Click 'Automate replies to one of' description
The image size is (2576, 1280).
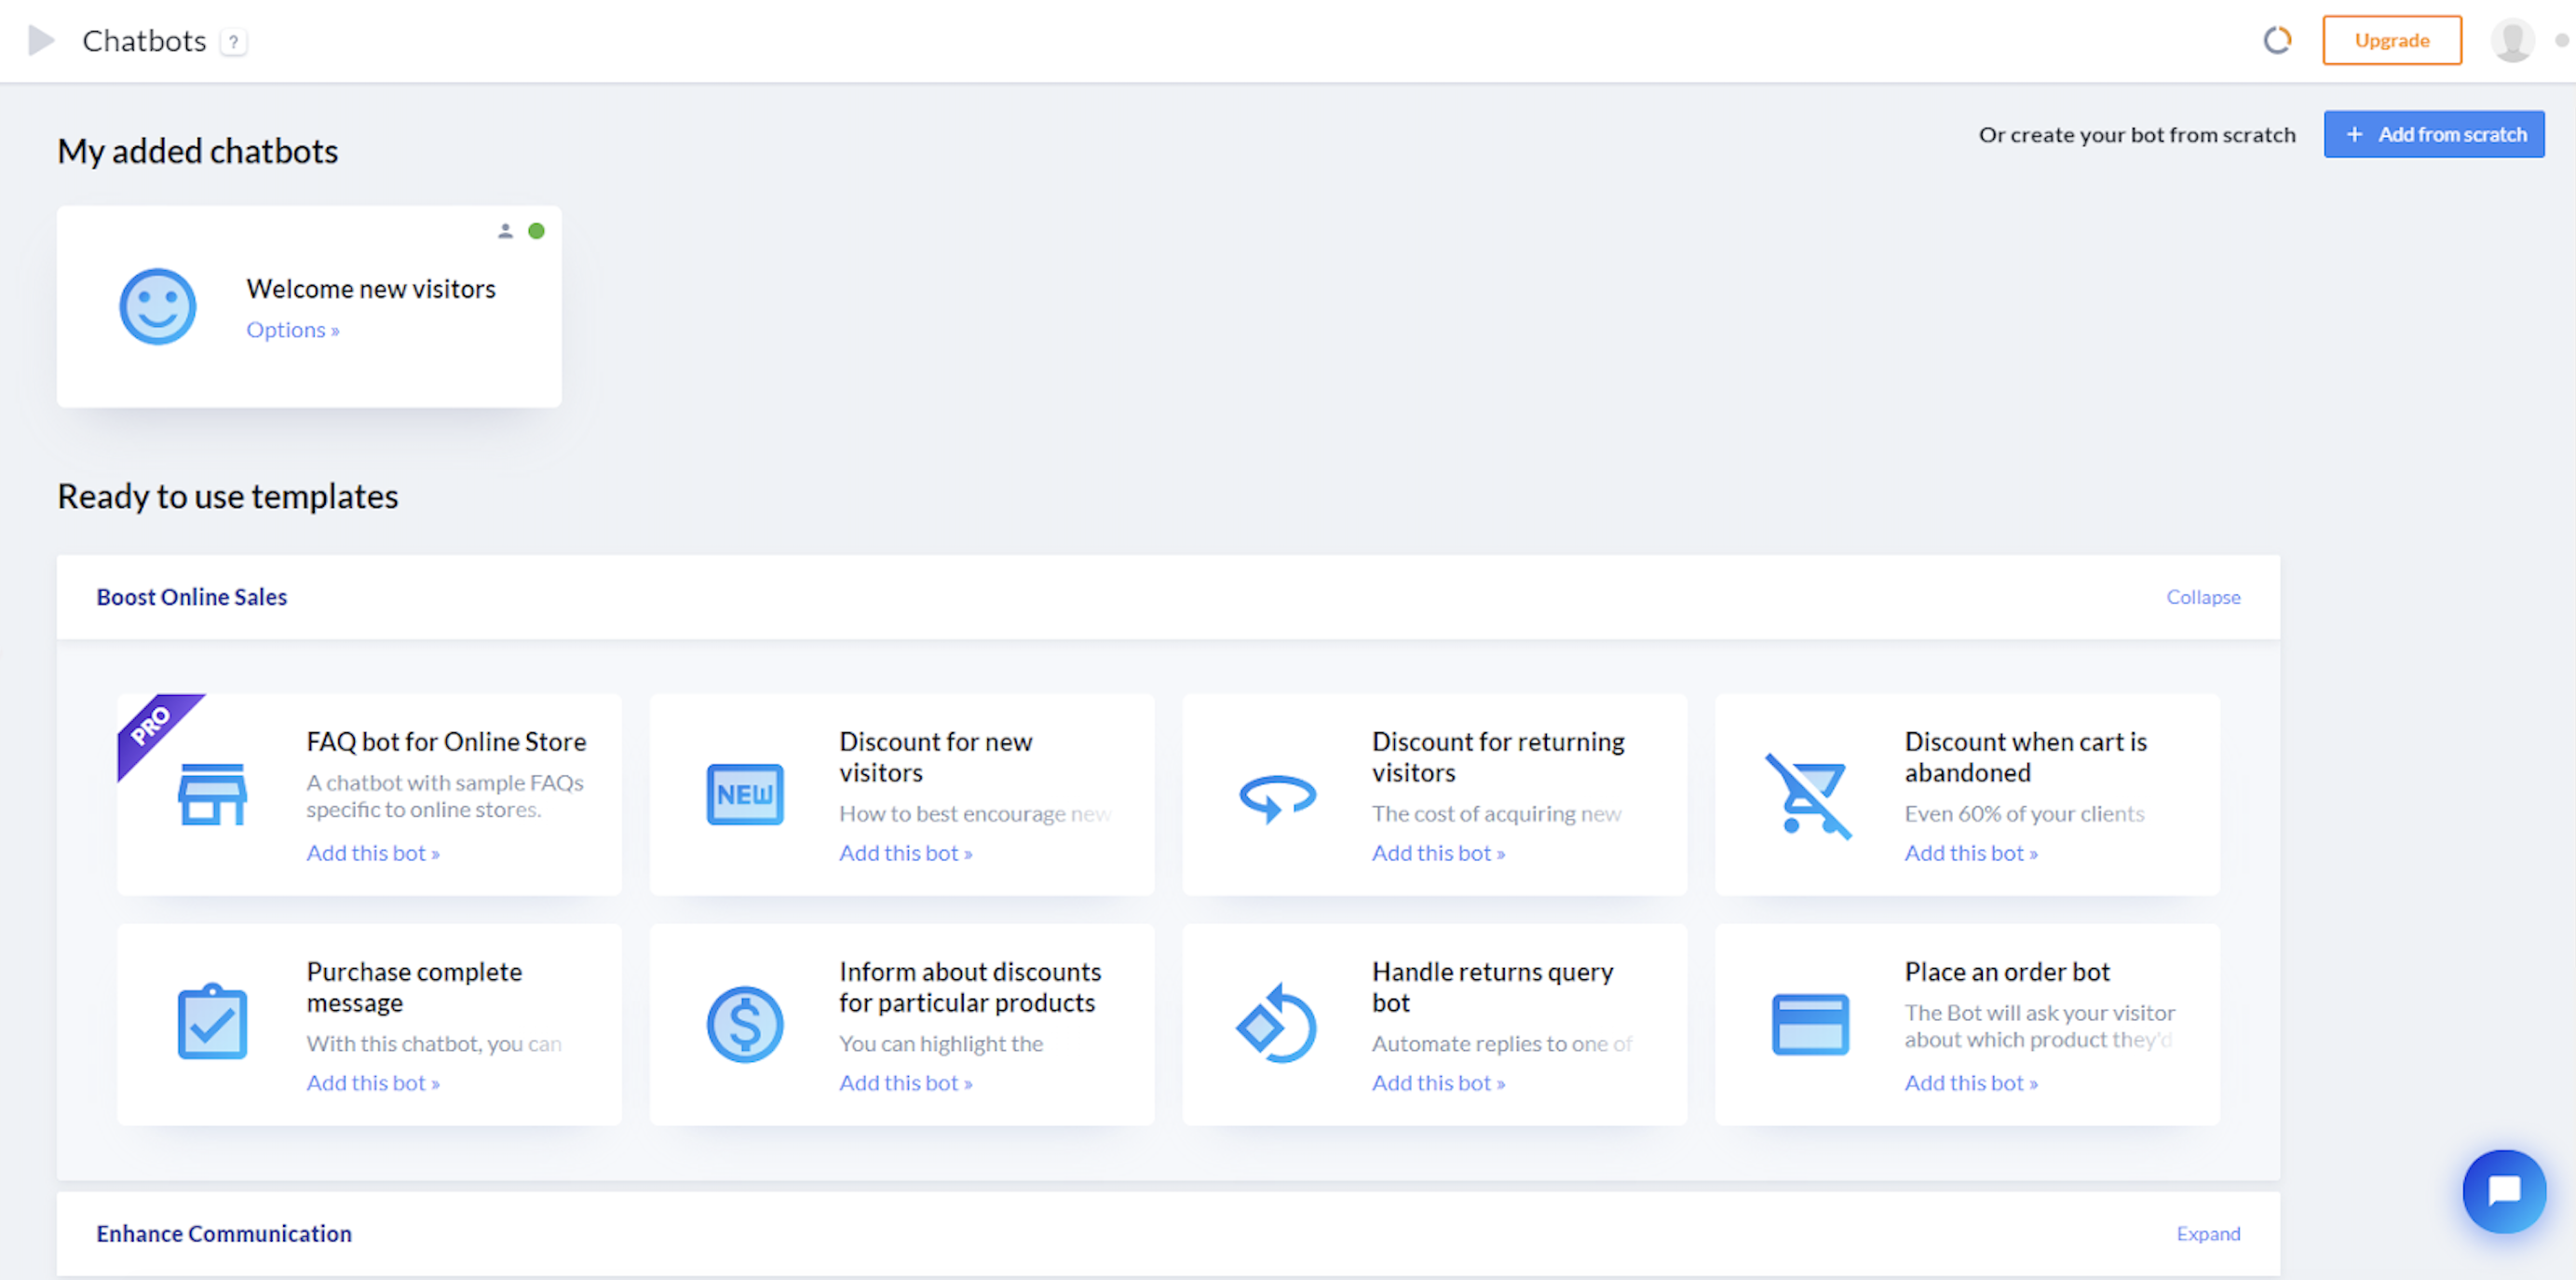1502,1044
